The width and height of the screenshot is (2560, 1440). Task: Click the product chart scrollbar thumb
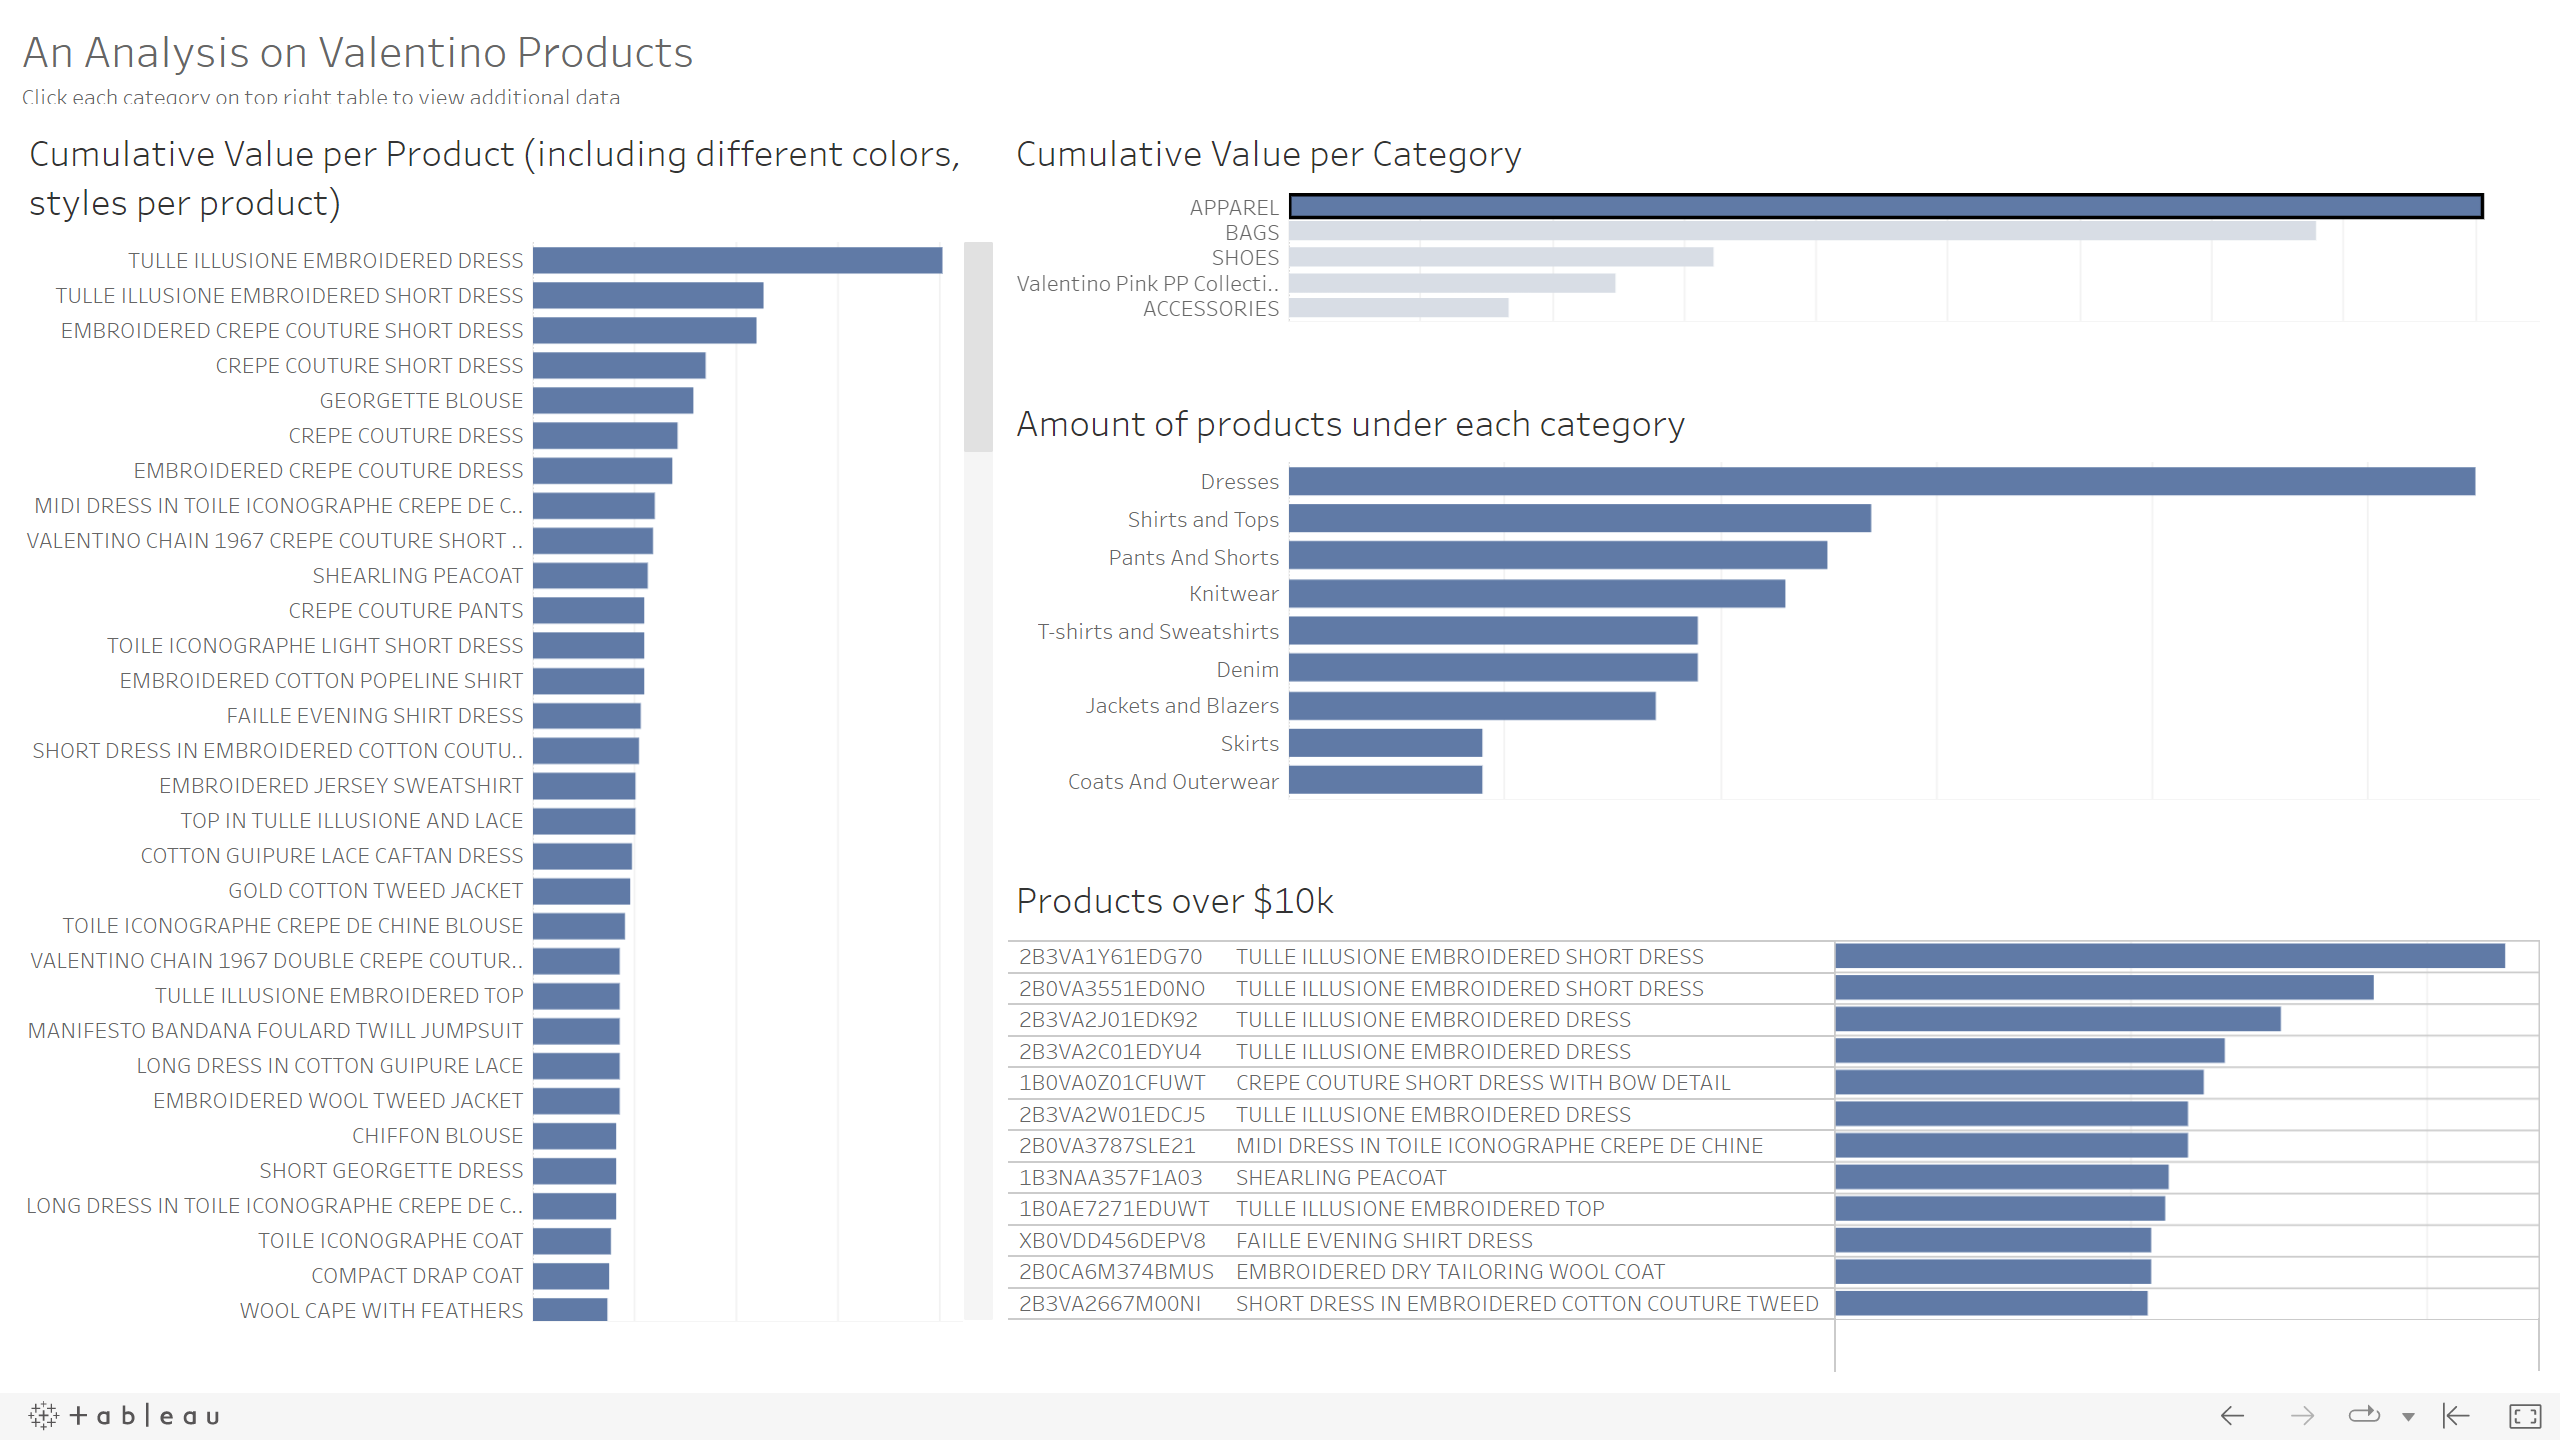978,346
